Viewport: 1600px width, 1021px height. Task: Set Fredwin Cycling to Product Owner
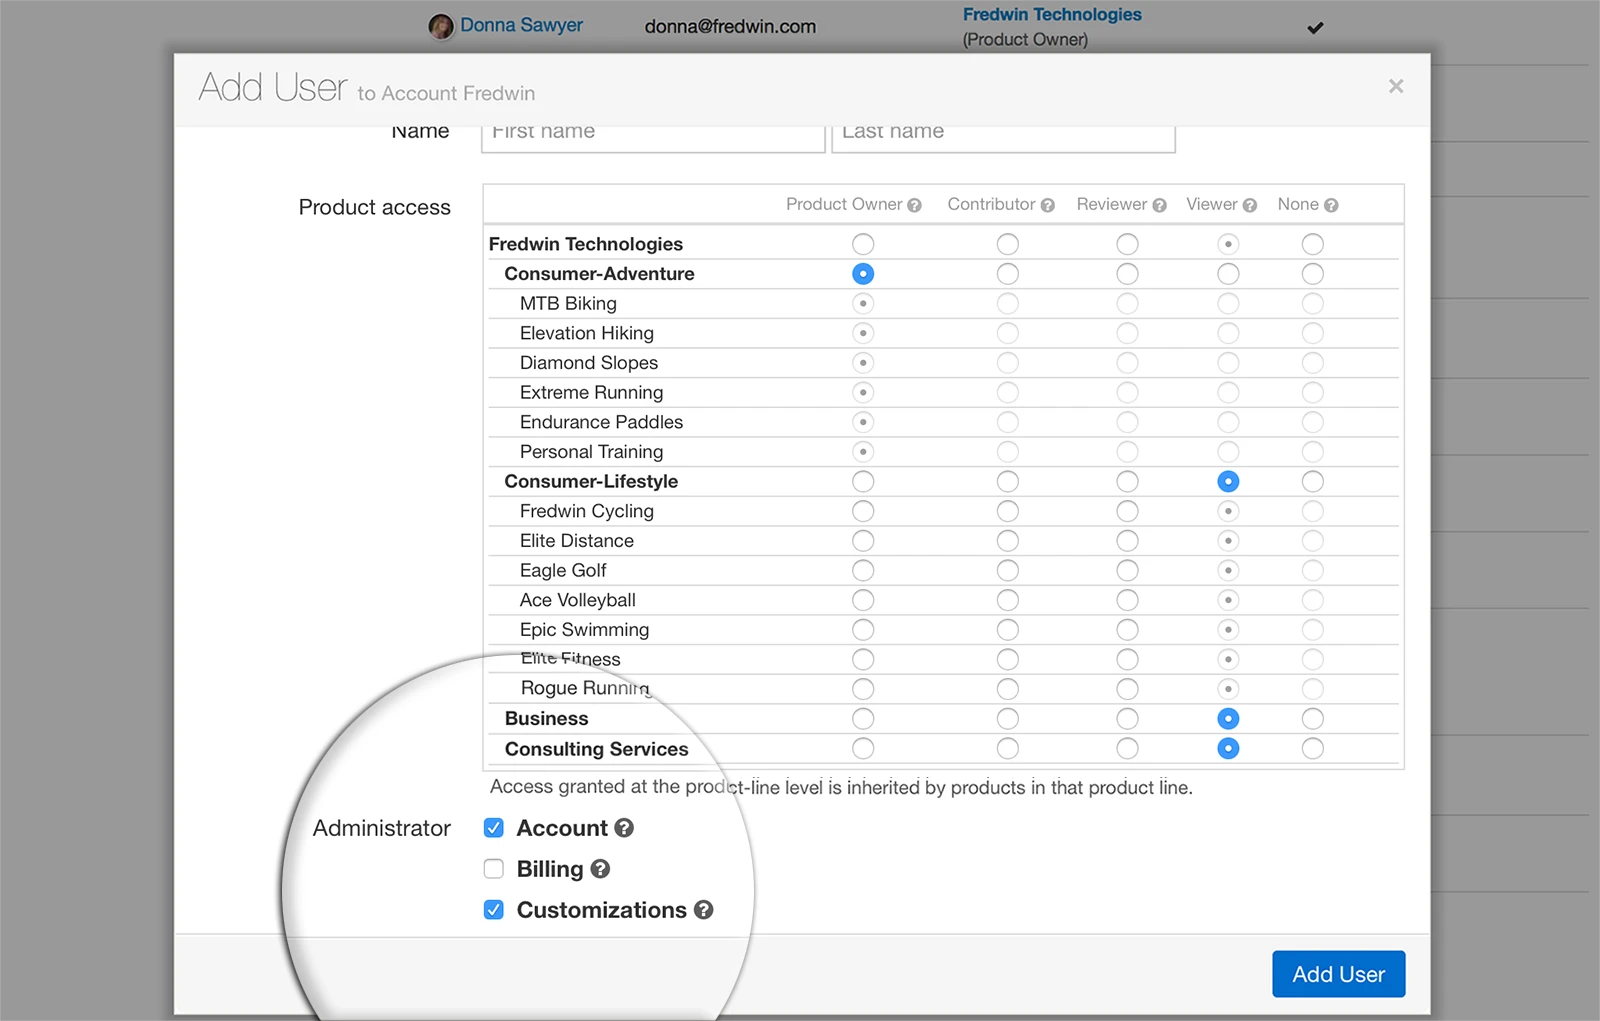[863, 512]
